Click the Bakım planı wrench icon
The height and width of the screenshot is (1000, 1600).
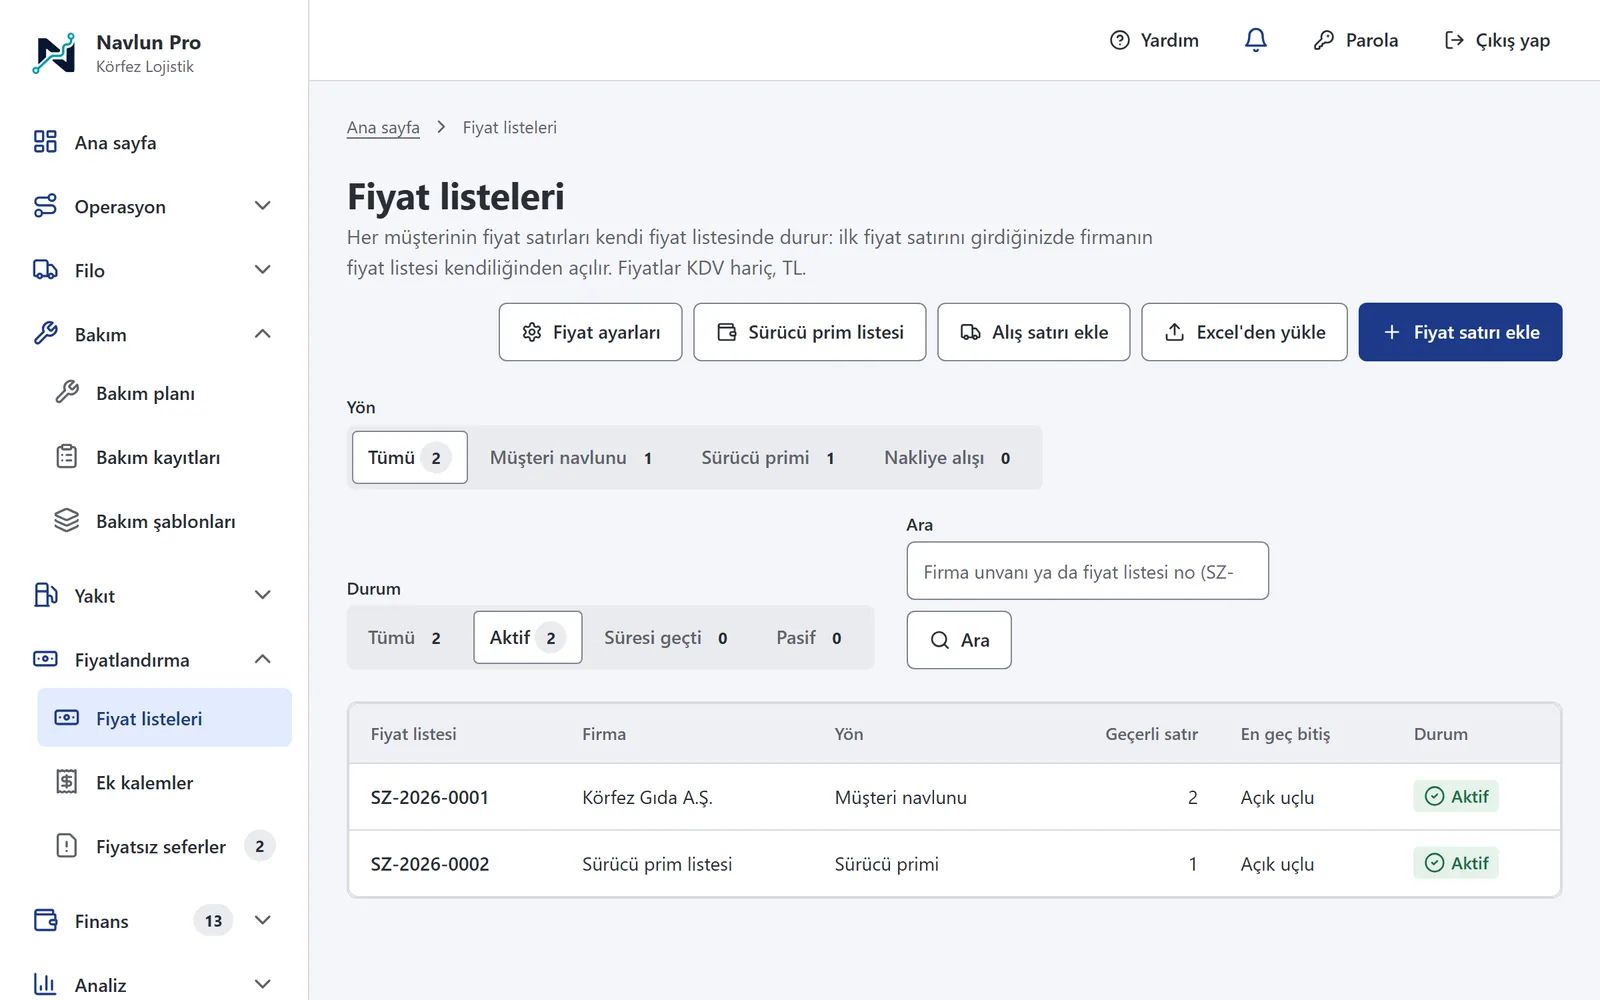pos(67,392)
